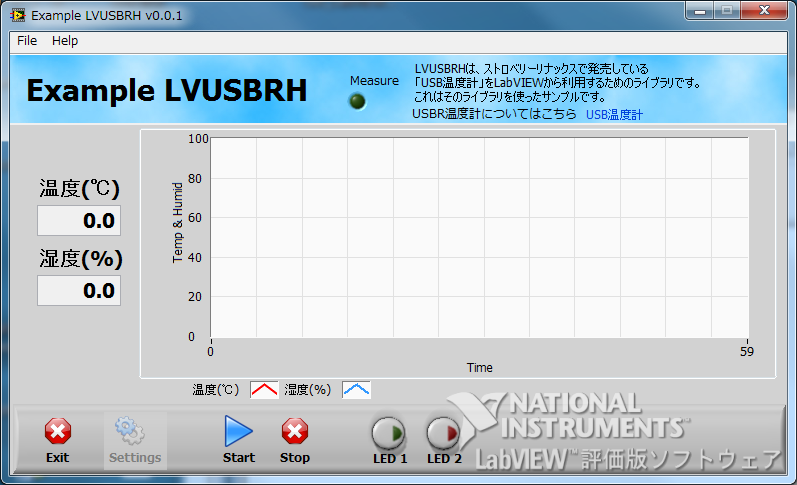The width and height of the screenshot is (797, 485).
Task: Open the Help menu
Action: 65,41
